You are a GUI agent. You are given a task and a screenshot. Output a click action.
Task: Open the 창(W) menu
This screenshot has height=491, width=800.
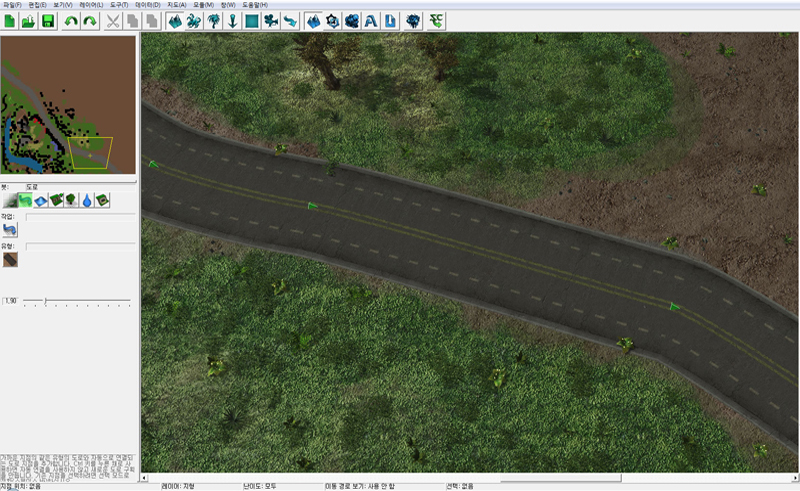pyautogui.click(x=228, y=5)
